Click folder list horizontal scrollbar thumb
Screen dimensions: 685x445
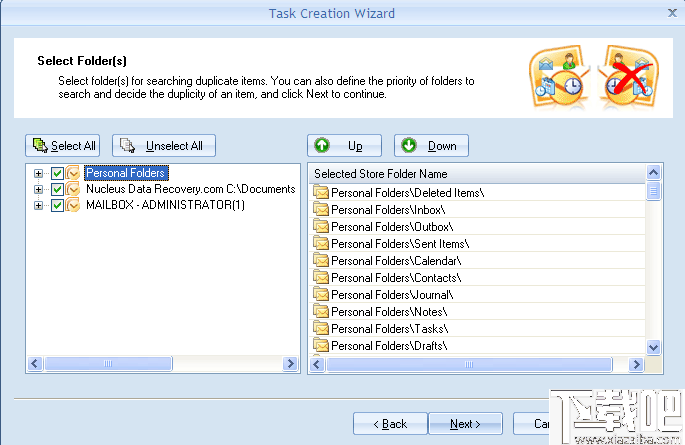pyautogui.click(x=469, y=364)
